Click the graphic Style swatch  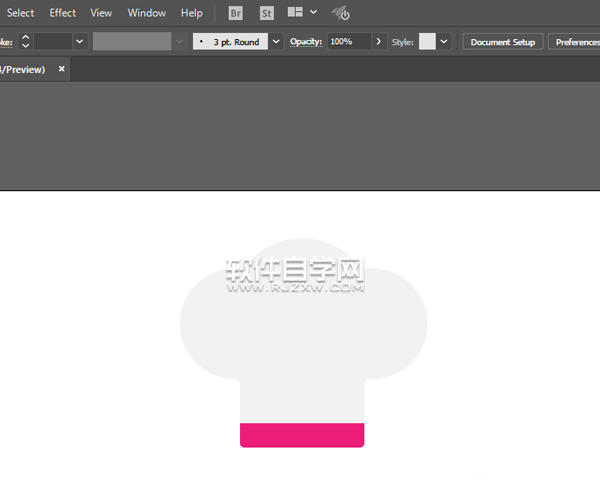(427, 42)
